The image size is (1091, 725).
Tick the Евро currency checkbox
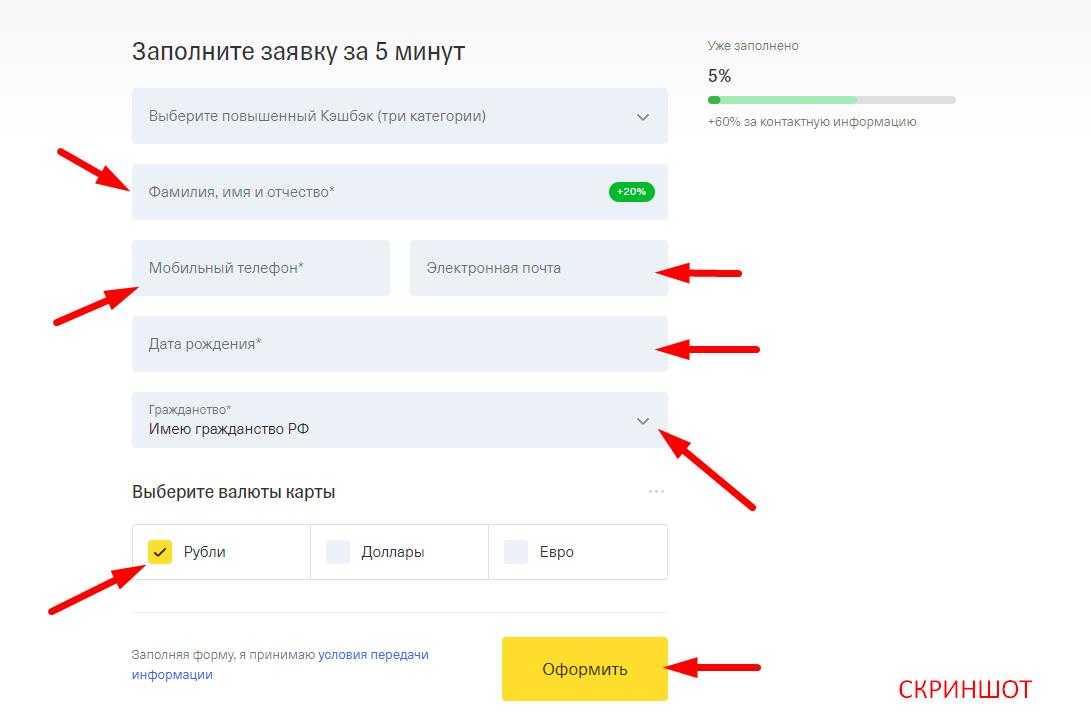[x=516, y=552]
